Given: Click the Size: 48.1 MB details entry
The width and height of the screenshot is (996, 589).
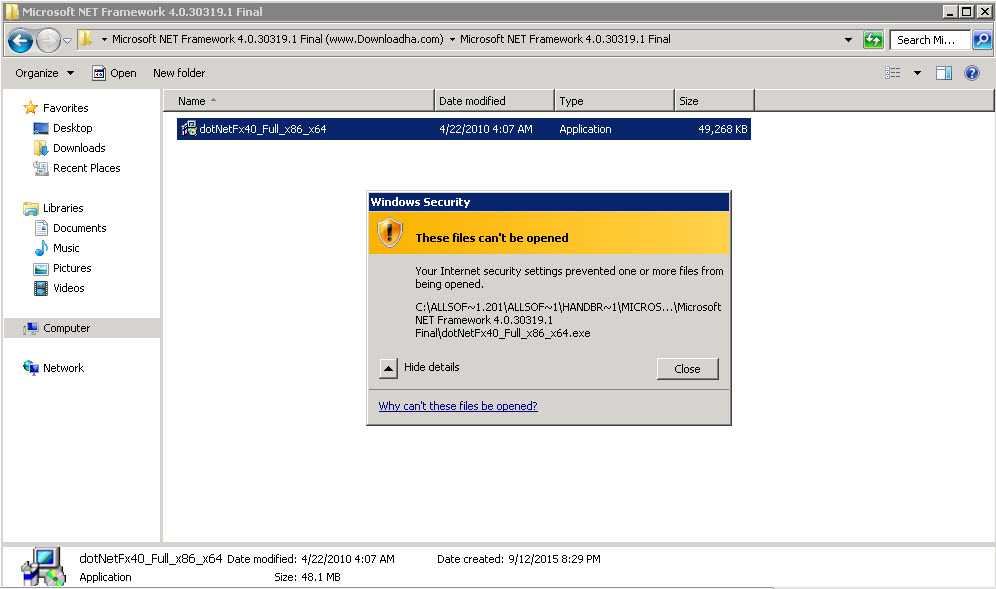Looking at the screenshot, I should pos(307,577).
